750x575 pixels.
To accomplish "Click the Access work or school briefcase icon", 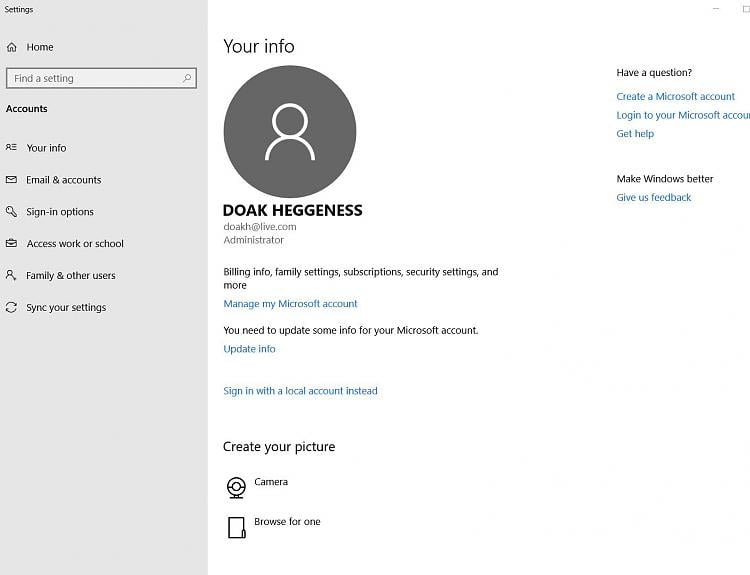I will point(11,243).
